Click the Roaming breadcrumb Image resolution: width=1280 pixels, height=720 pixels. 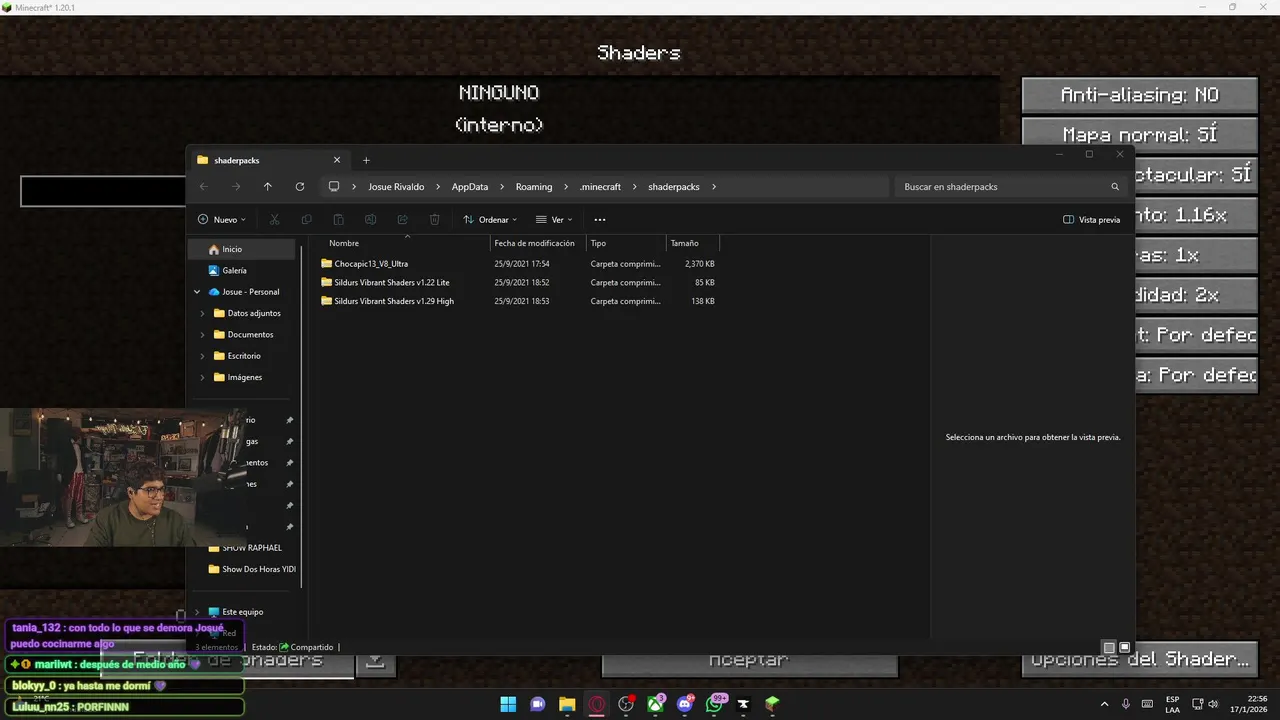point(534,187)
